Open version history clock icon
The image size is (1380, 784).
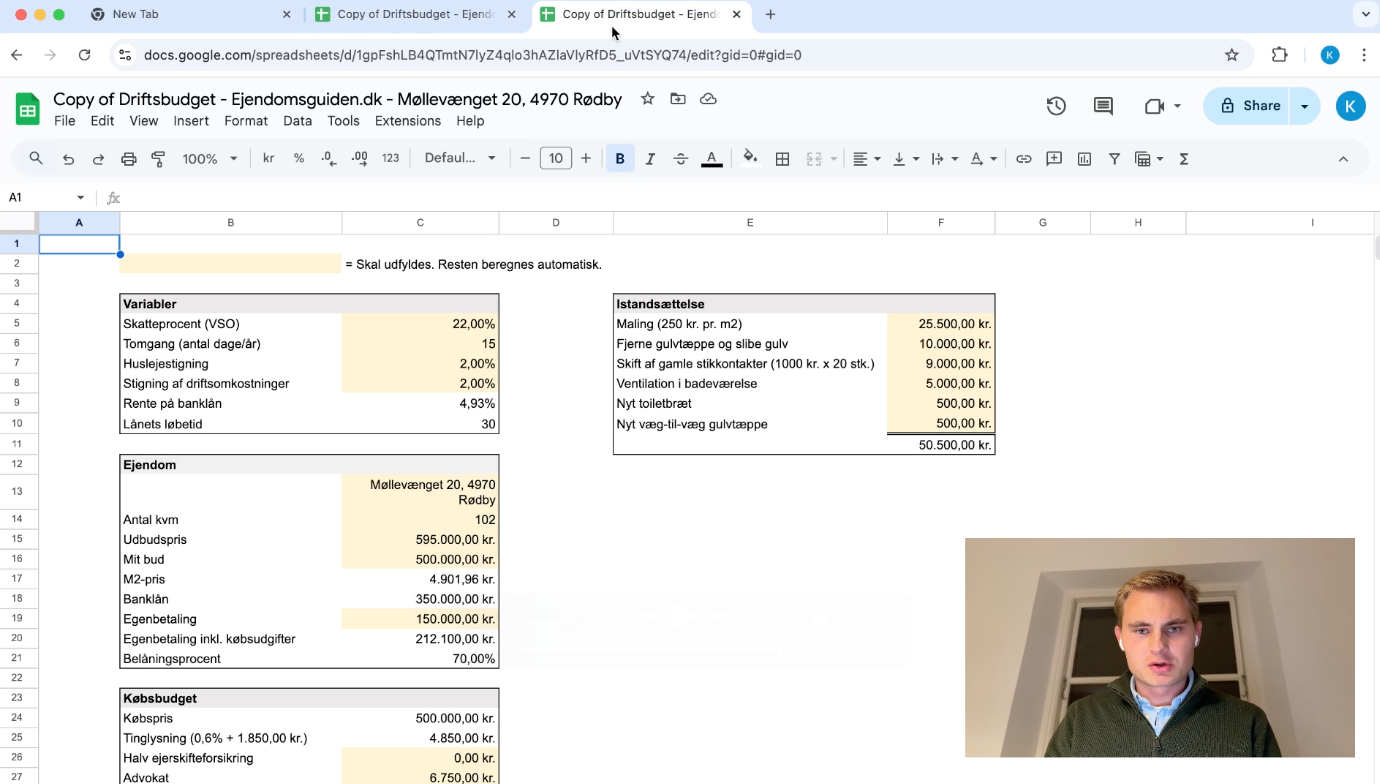click(x=1056, y=106)
